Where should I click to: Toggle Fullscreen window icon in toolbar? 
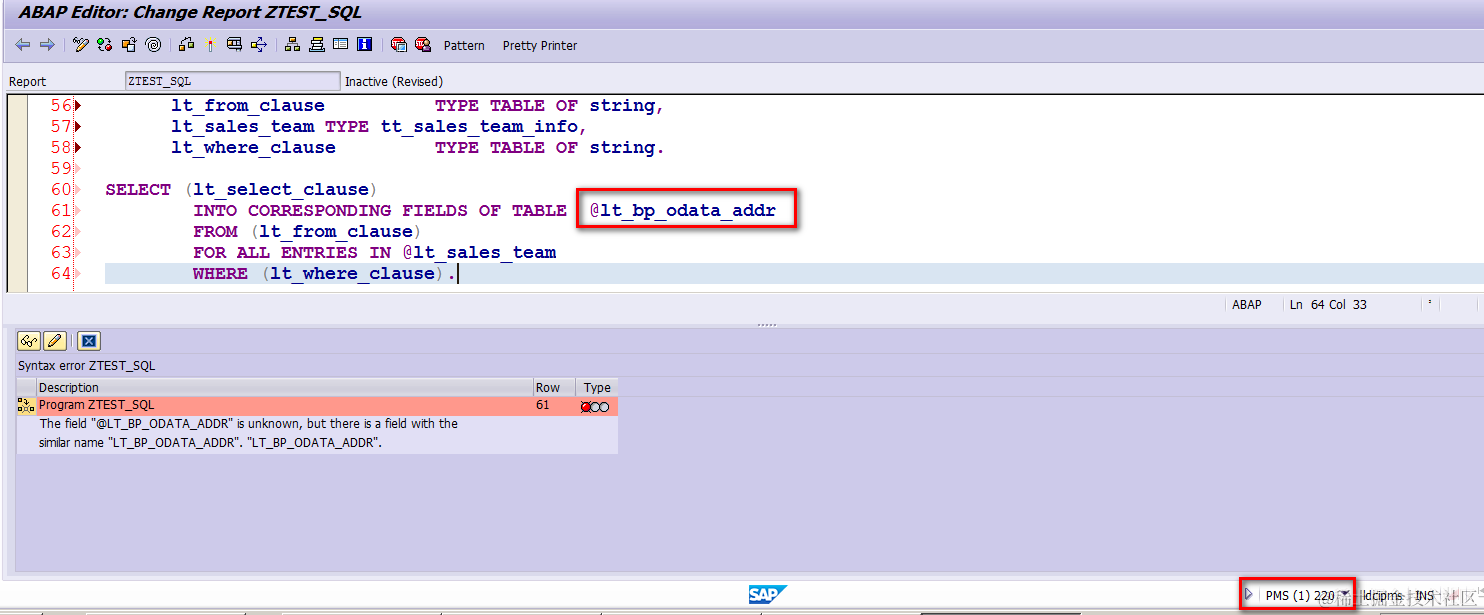[341, 45]
